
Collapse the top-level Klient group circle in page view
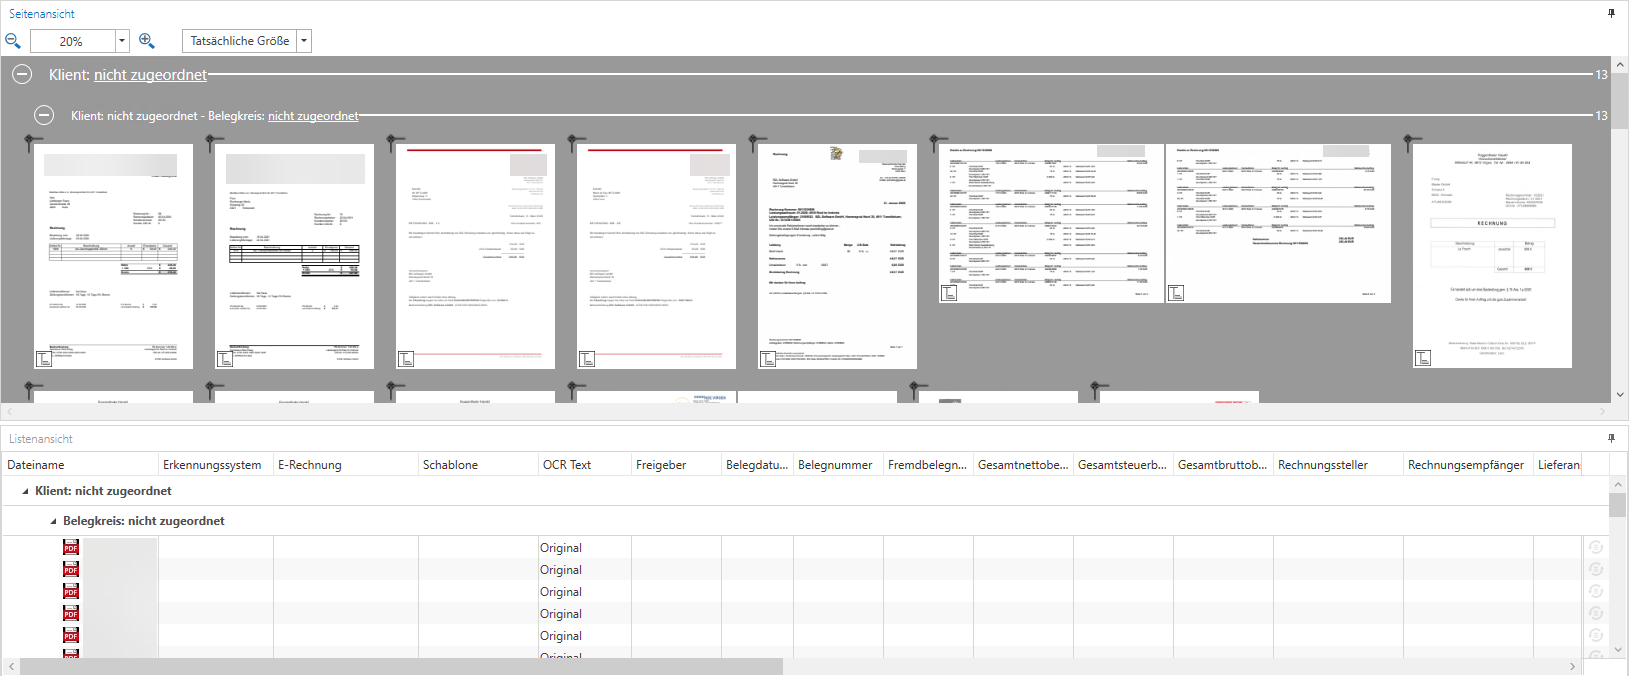[22, 75]
